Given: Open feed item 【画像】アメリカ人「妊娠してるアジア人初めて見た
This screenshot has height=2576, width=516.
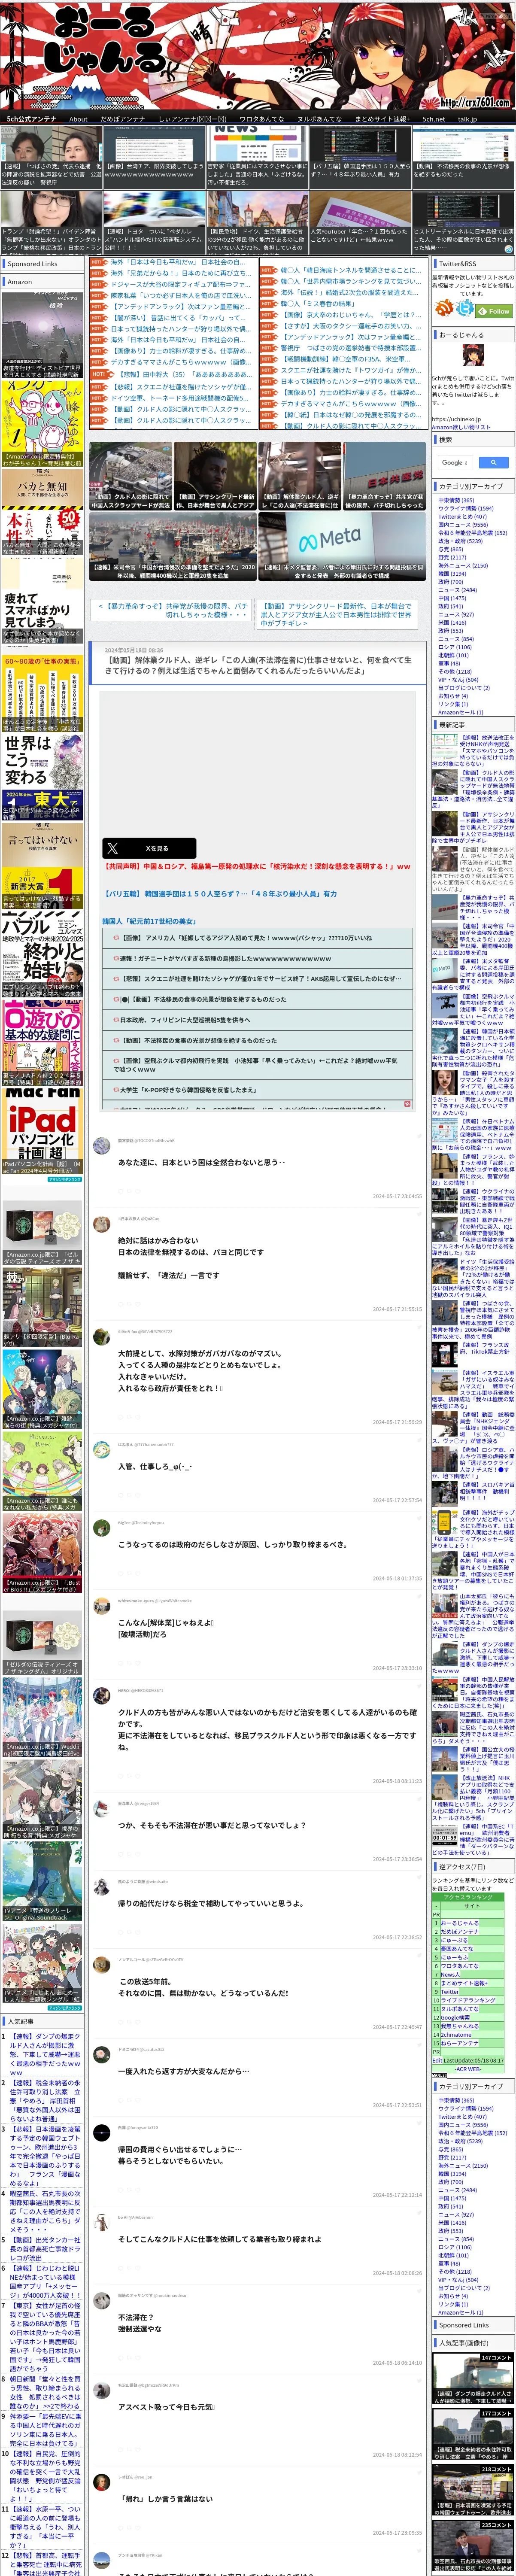Looking at the screenshot, I should (258, 939).
